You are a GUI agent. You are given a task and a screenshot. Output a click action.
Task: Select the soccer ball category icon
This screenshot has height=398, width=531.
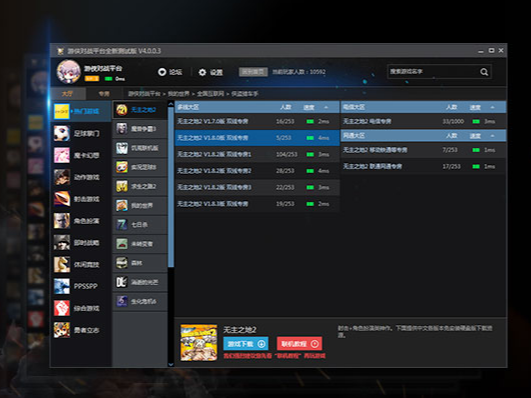[62, 133]
